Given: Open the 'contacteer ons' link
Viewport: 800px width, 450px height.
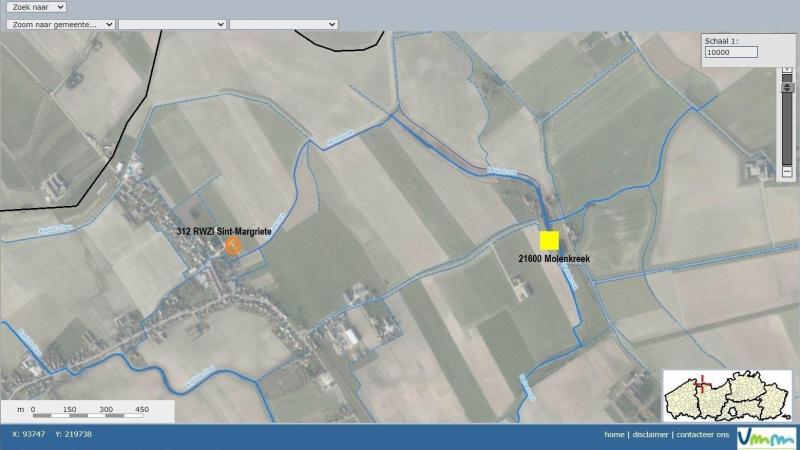Looking at the screenshot, I should coord(703,435).
